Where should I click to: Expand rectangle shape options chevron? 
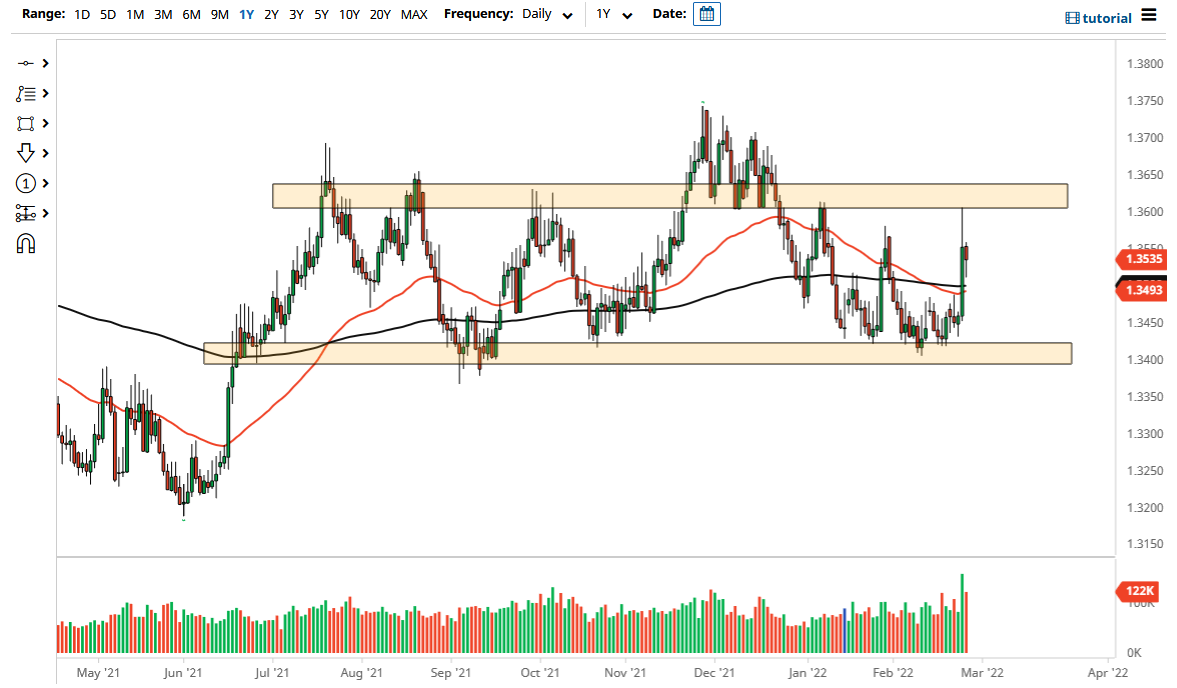(x=46, y=124)
